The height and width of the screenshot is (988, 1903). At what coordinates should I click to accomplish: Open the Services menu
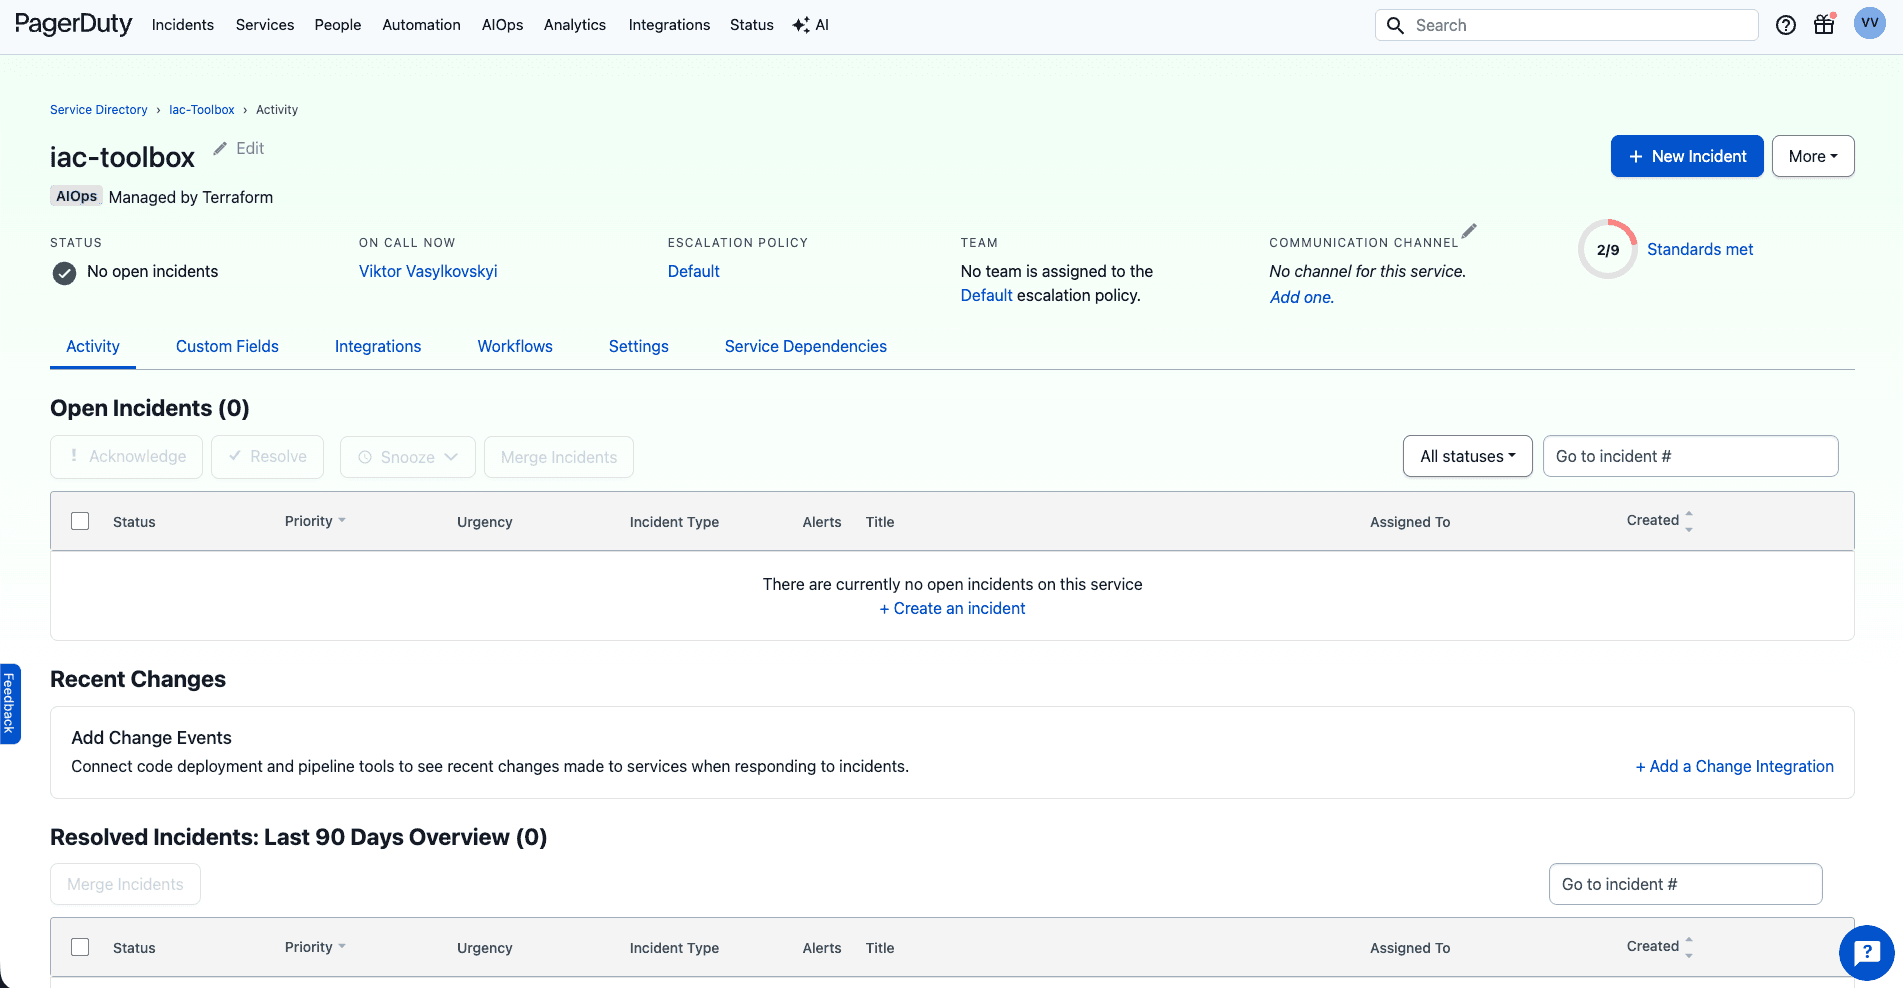[x=265, y=25]
